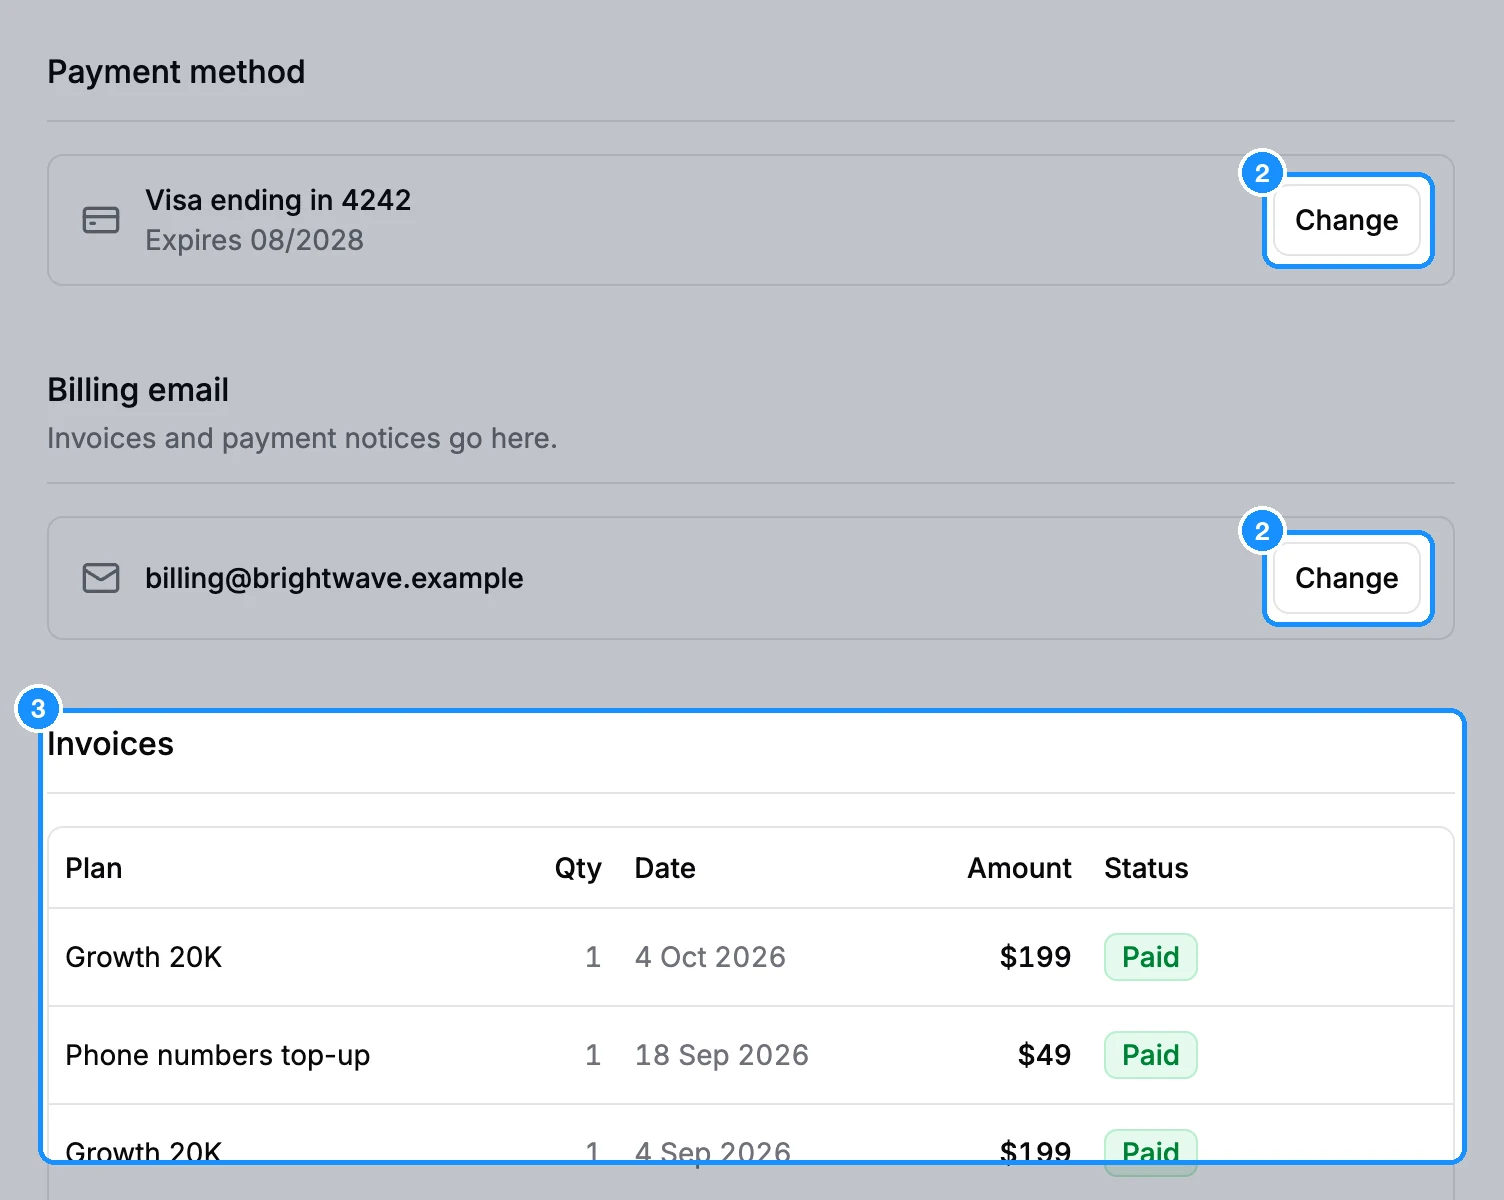The width and height of the screenshot is (1504, 1200).
Task: Click the Phone numbers top-up invoice row
Action: 751,1055
